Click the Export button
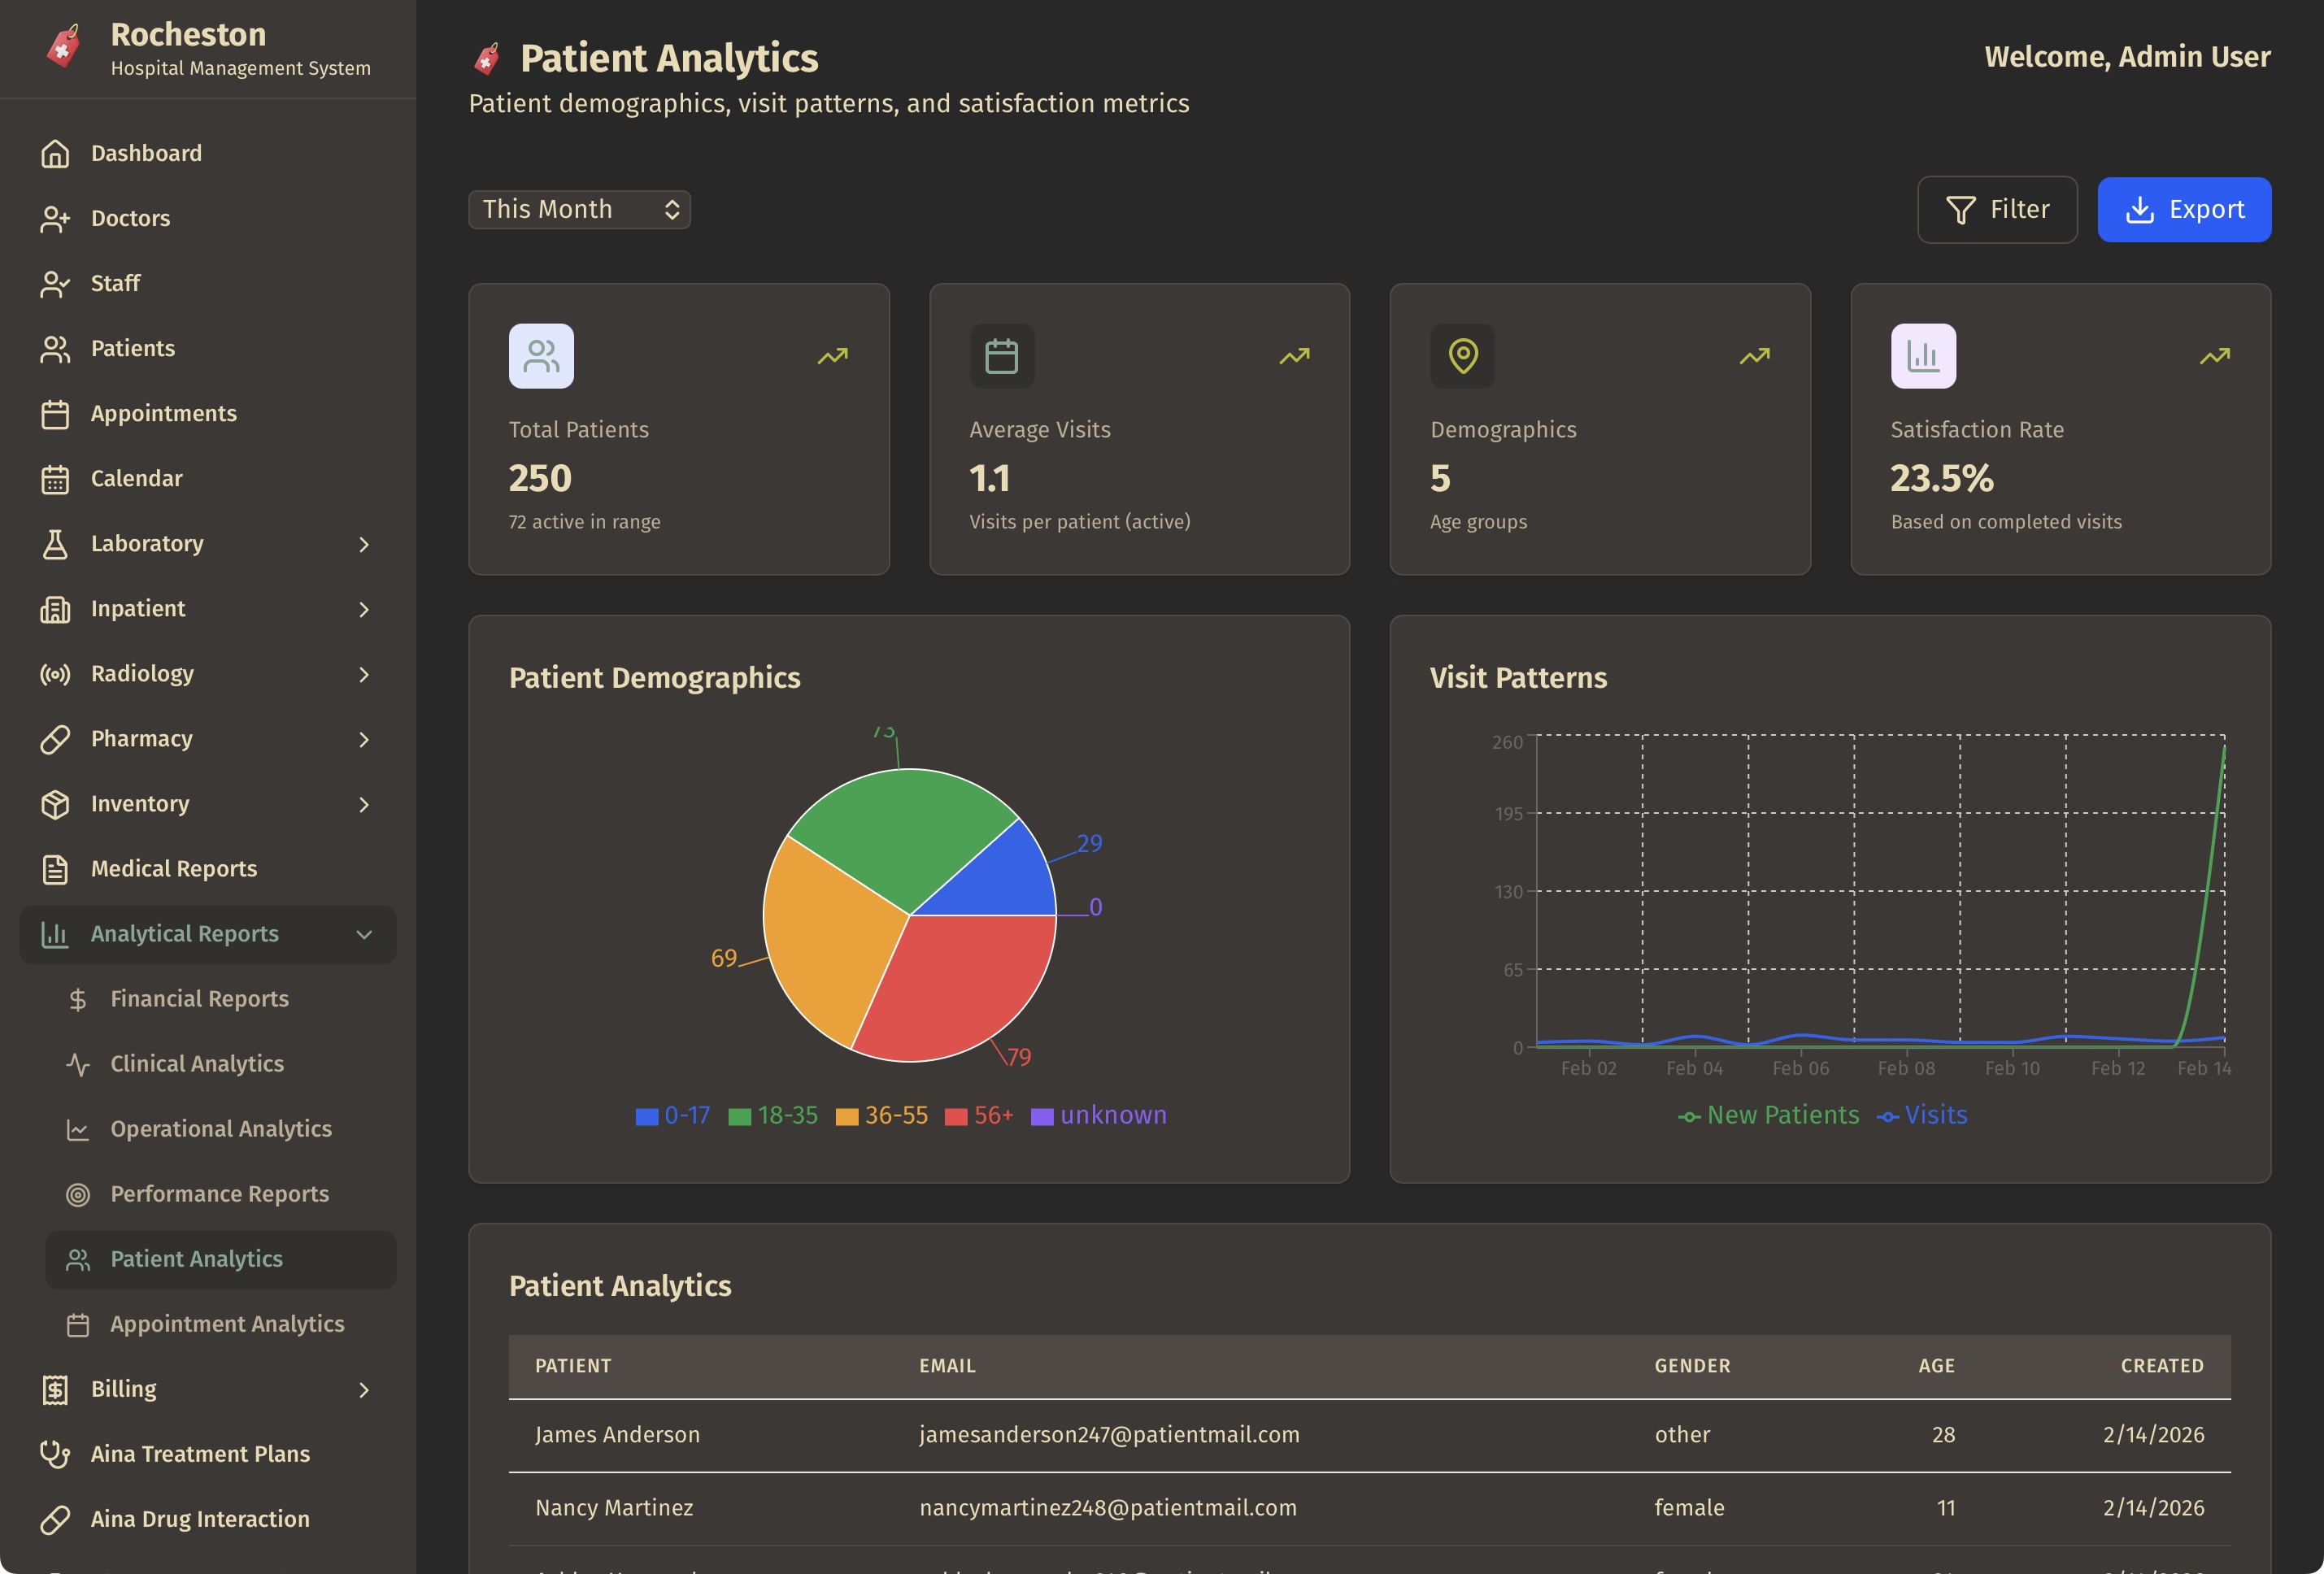The height and width of the screenshot is (1574, 2324). coord(2184,209)
